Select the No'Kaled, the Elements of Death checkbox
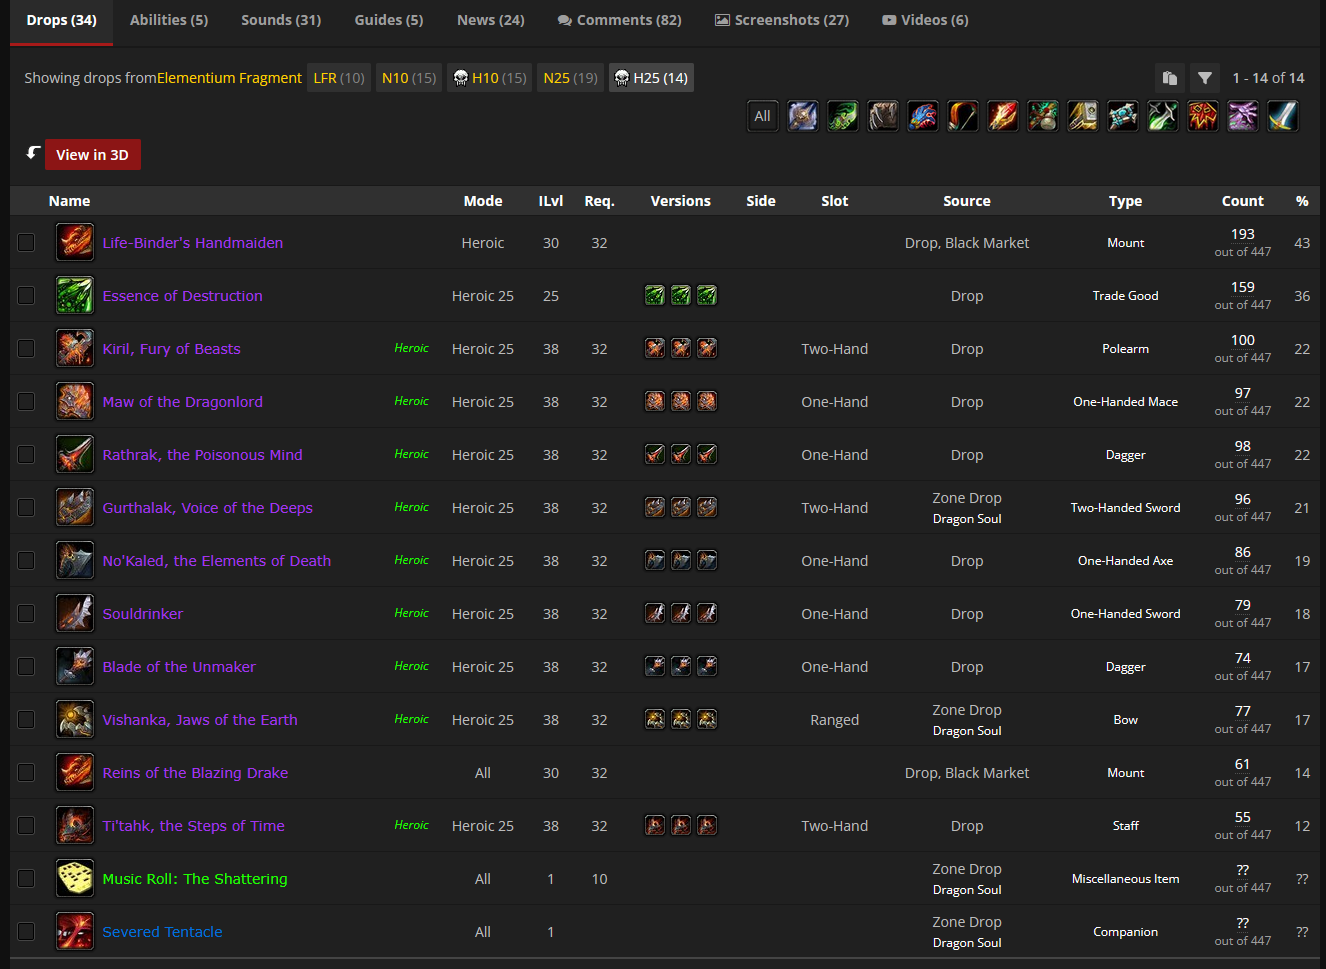Screen dimensions: 1326x969 [x=26, y=560]
